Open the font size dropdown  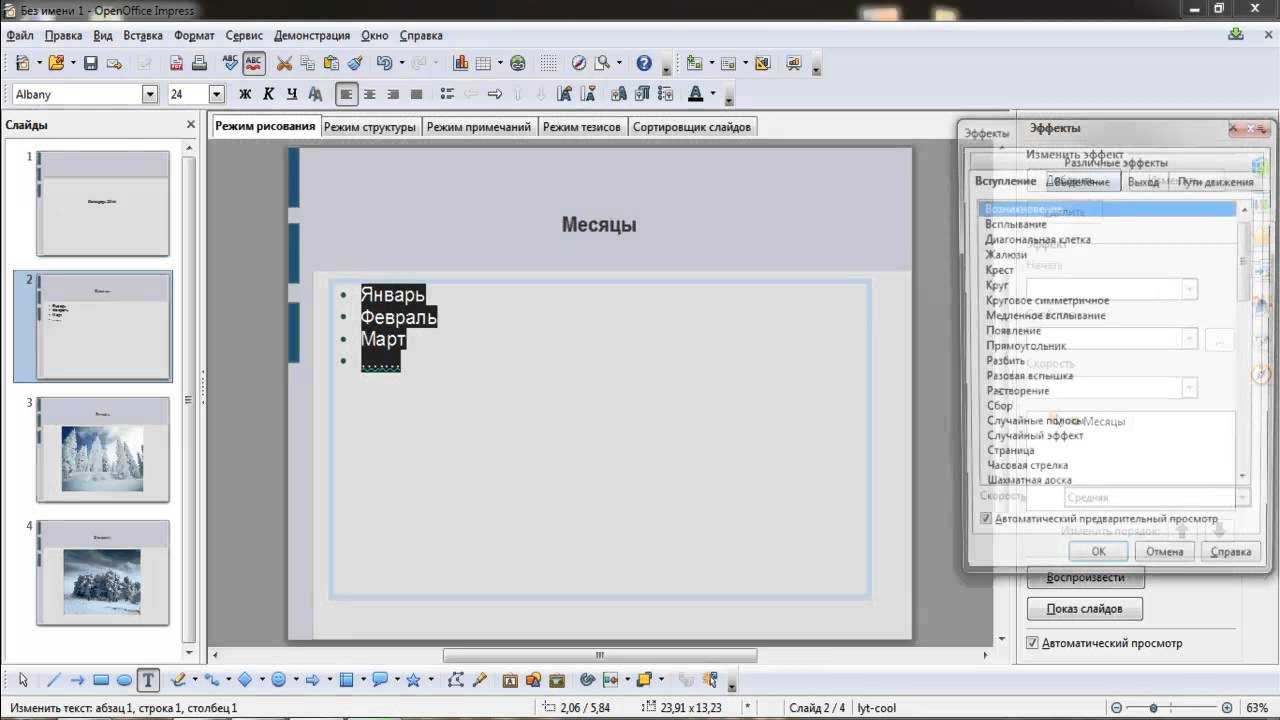click(217, 94)
